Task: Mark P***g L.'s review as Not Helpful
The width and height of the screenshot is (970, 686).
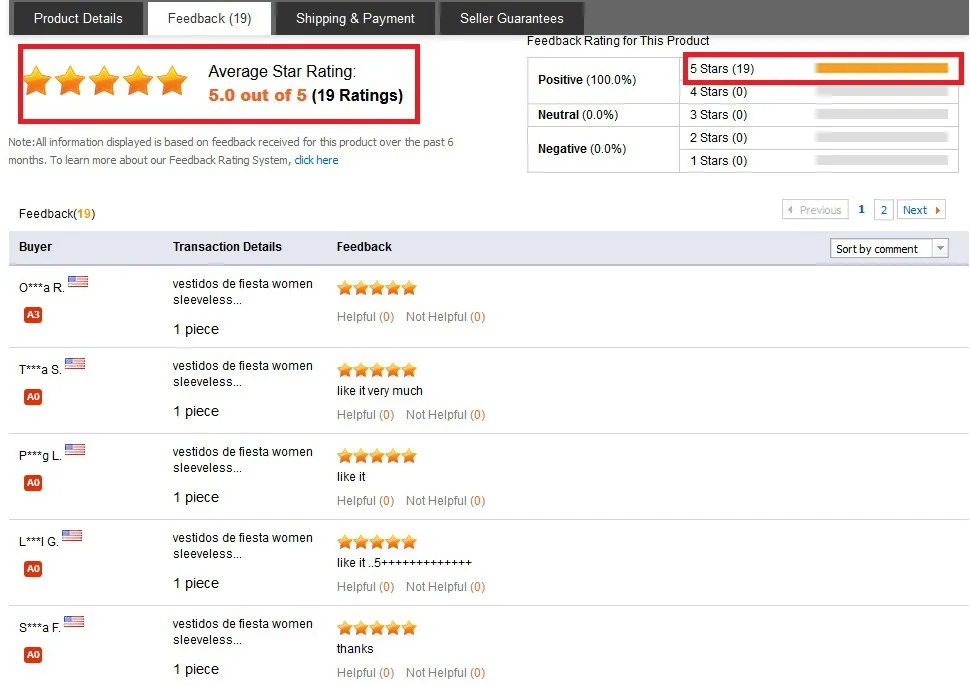Action: (445, 500)
